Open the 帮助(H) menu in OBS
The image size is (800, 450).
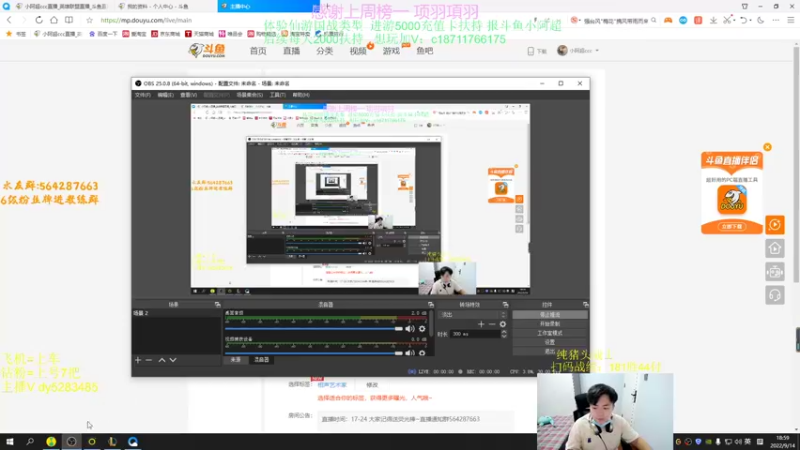pyautogui.click(x=301, y=95)
